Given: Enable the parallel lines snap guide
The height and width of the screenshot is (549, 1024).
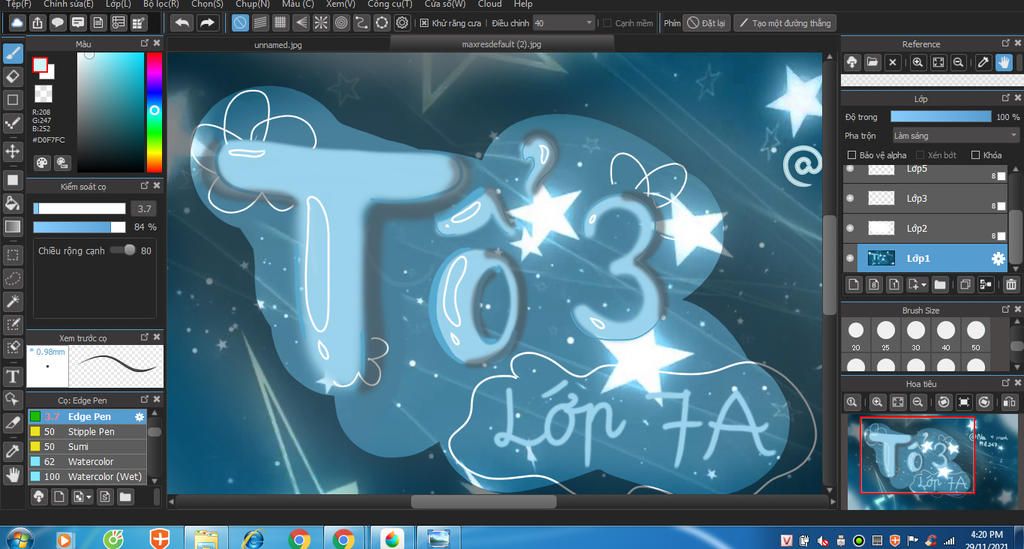Looking at the screenshot, I should click(x=260, y=23).
